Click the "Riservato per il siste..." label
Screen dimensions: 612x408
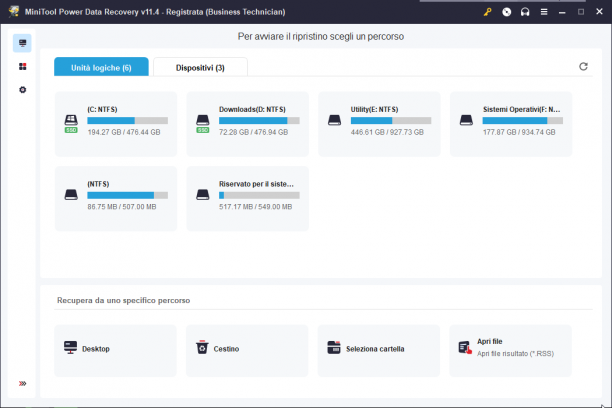tap(256, 184)
